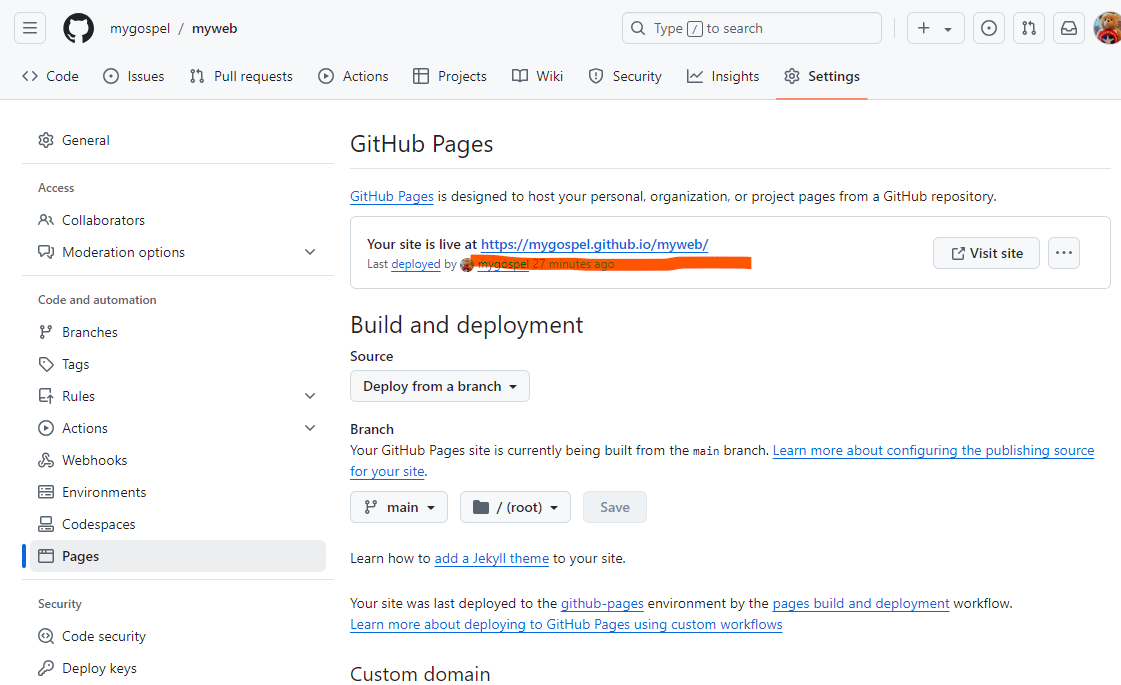Open live site URL mygospel.github.io/myweb
Image resolution: width=1121 pixels, height=685 pixels.
[x=595, y=244]
